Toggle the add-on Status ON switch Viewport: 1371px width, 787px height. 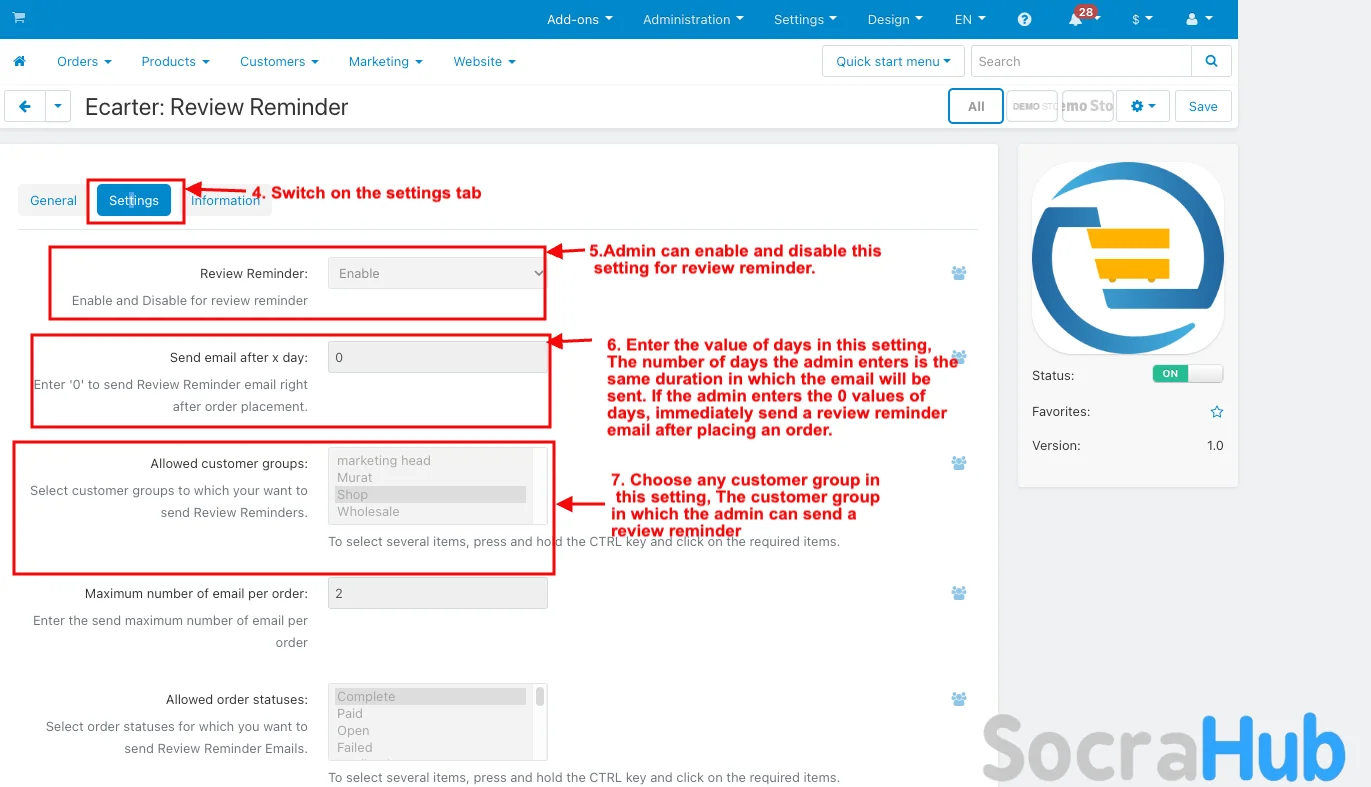[1188, 374]
